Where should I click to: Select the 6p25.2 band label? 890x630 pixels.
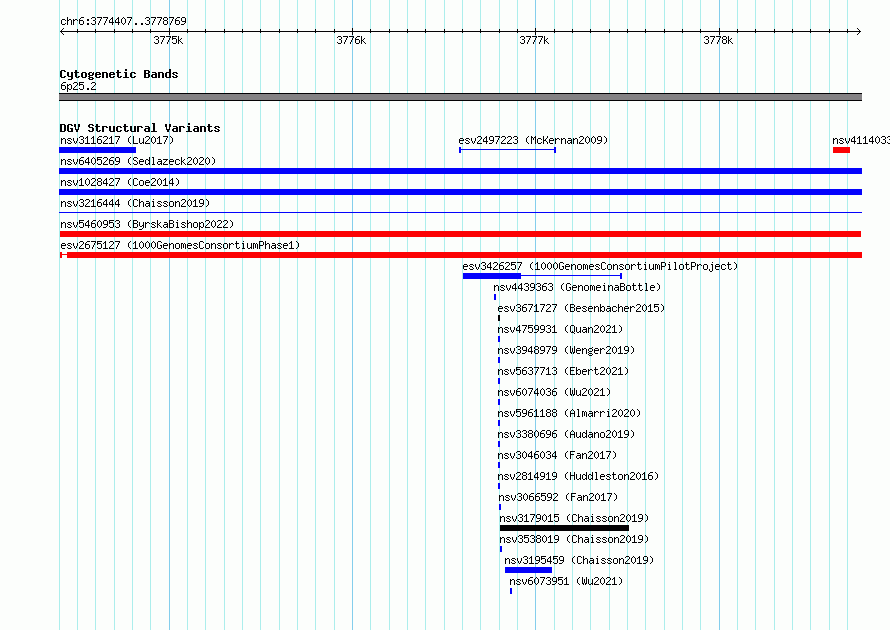(78, 86)
